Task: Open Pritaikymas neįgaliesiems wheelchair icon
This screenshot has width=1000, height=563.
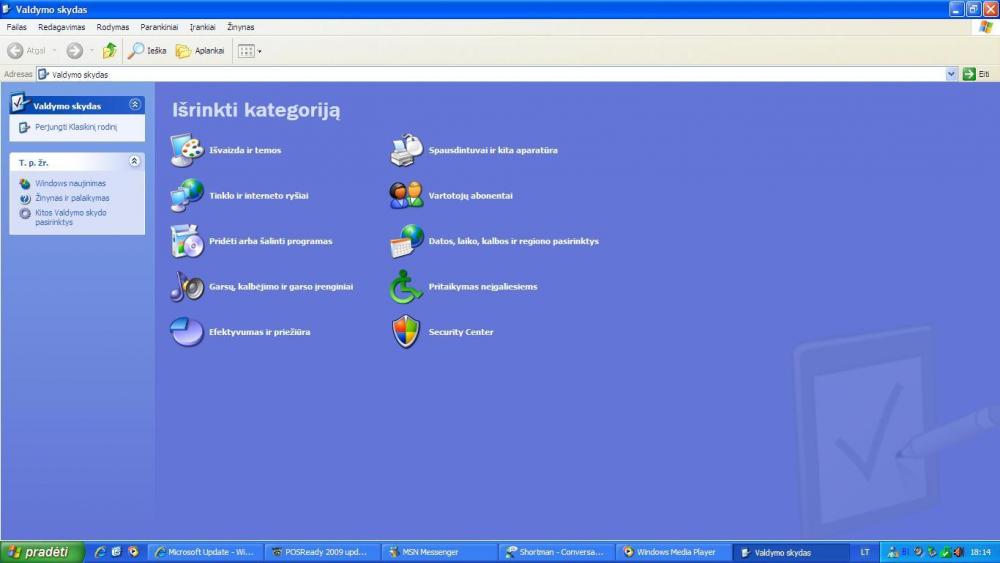Action: [406, 286]
